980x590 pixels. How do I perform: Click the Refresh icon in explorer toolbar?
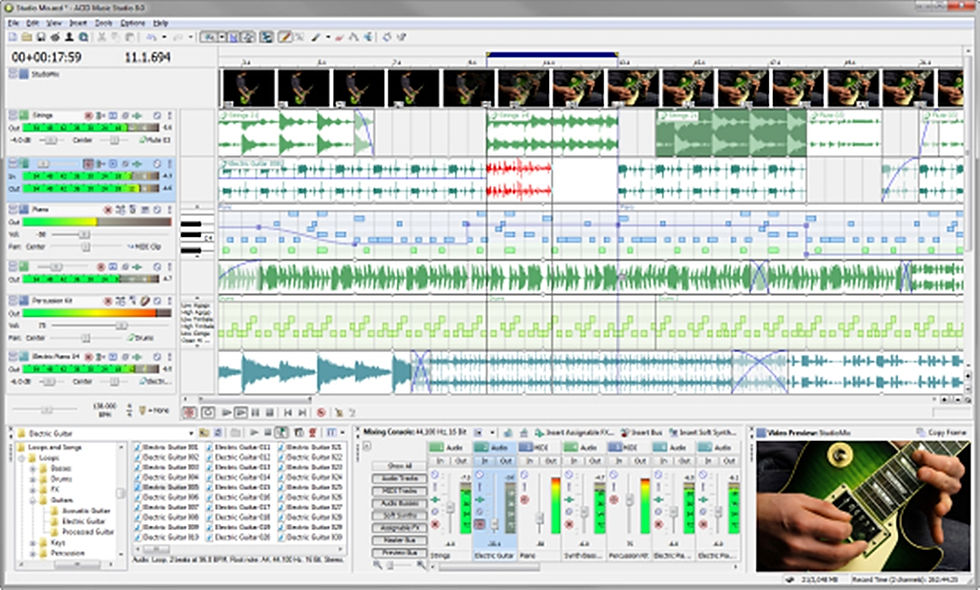click(218, 432)
